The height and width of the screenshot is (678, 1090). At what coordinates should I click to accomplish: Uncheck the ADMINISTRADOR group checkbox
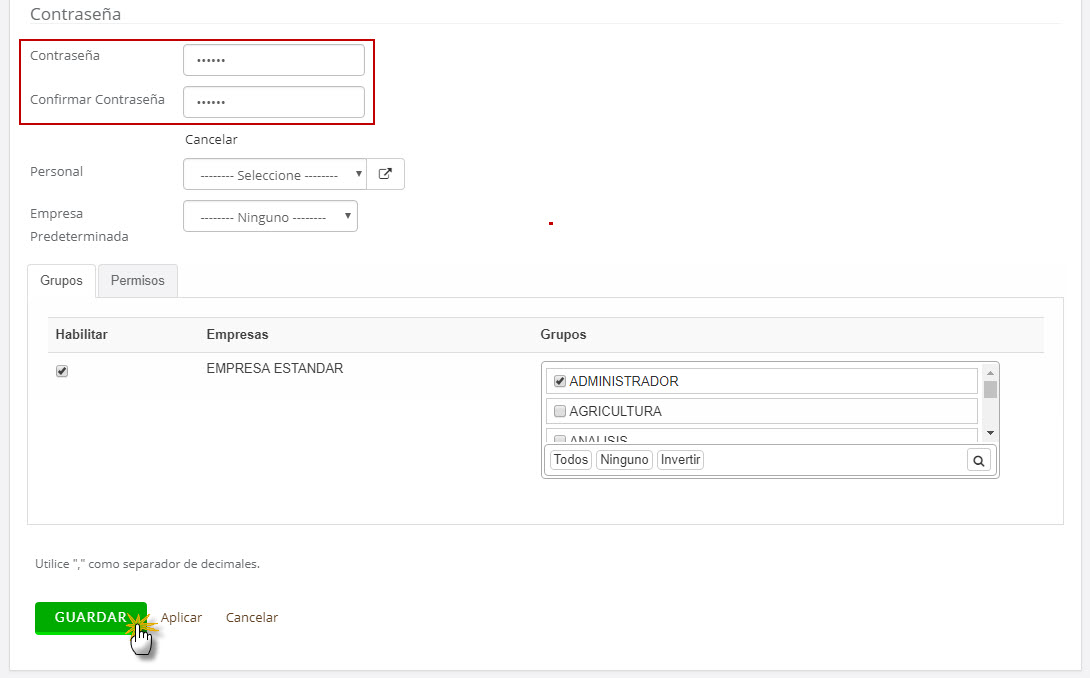click(x=560, y=381)
